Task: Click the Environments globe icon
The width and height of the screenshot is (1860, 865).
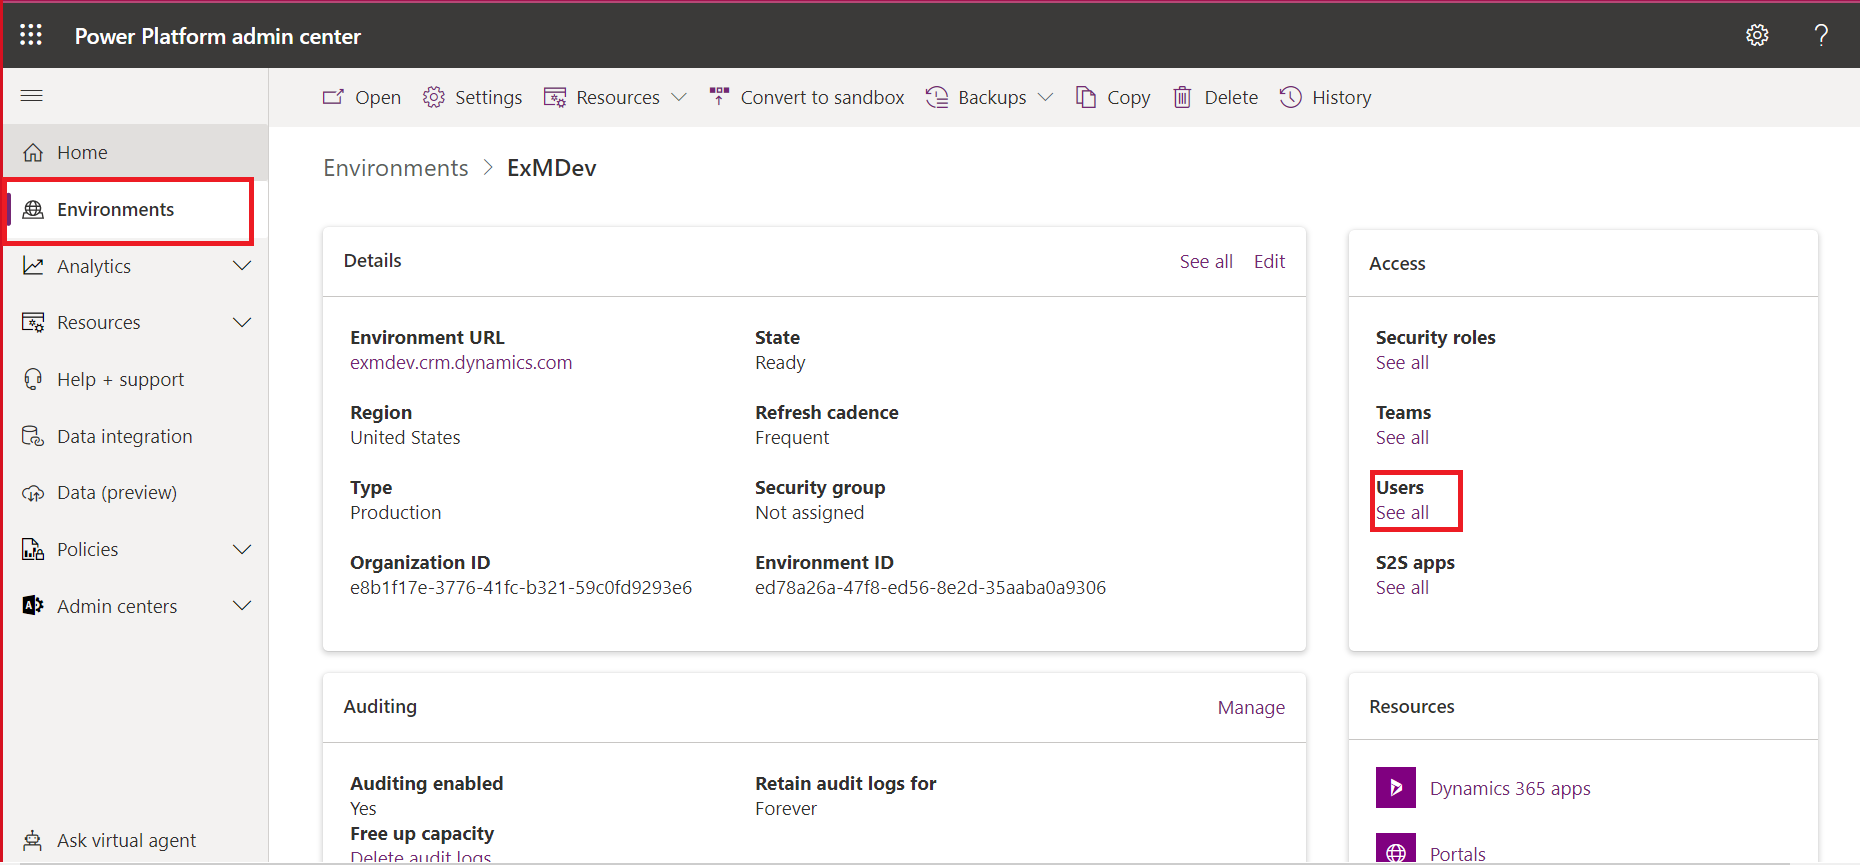Action: click(x=33, y=209)
